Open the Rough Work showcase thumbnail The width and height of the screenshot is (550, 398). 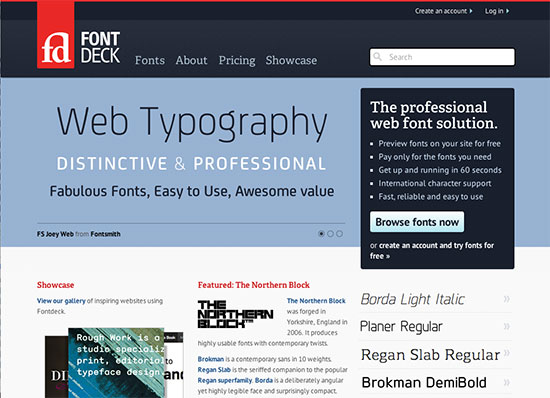click(116, 363)
